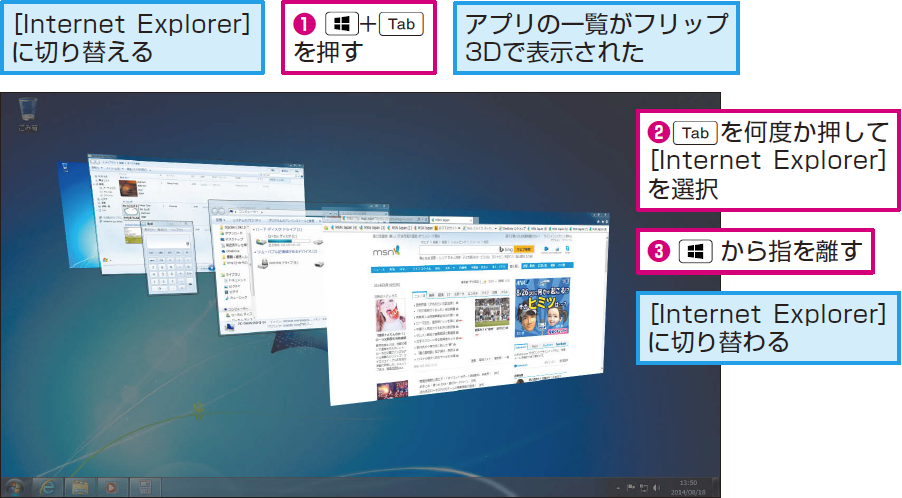Open the Action Center flag icon

(x=631, y=488)
